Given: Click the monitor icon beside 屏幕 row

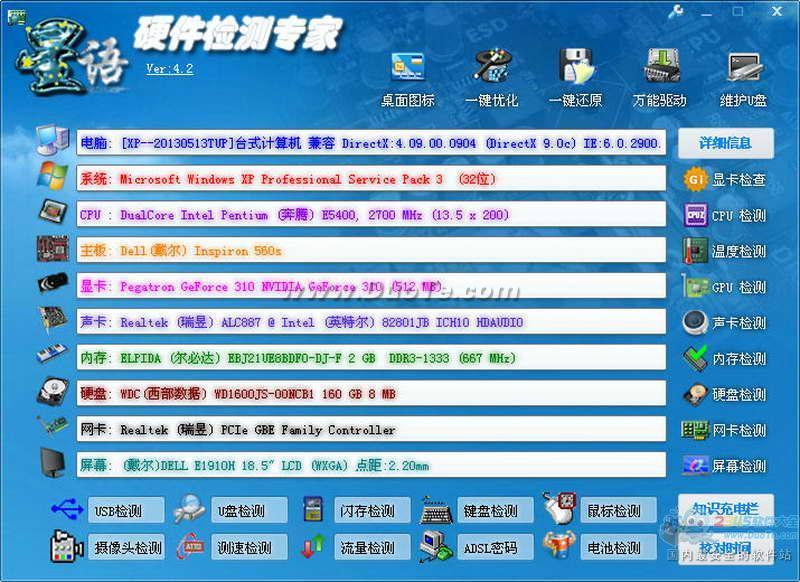Looking at the screenshot, I should pos(53,463).
